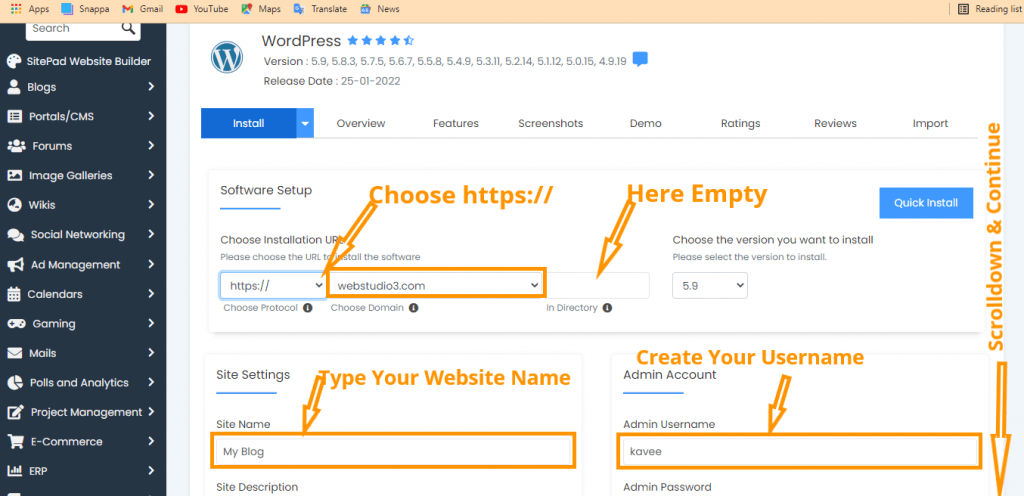Expand the Social Networking category chevron
Image resolution: width=1024 pixels, height=496 pixels.
[151, 234]
